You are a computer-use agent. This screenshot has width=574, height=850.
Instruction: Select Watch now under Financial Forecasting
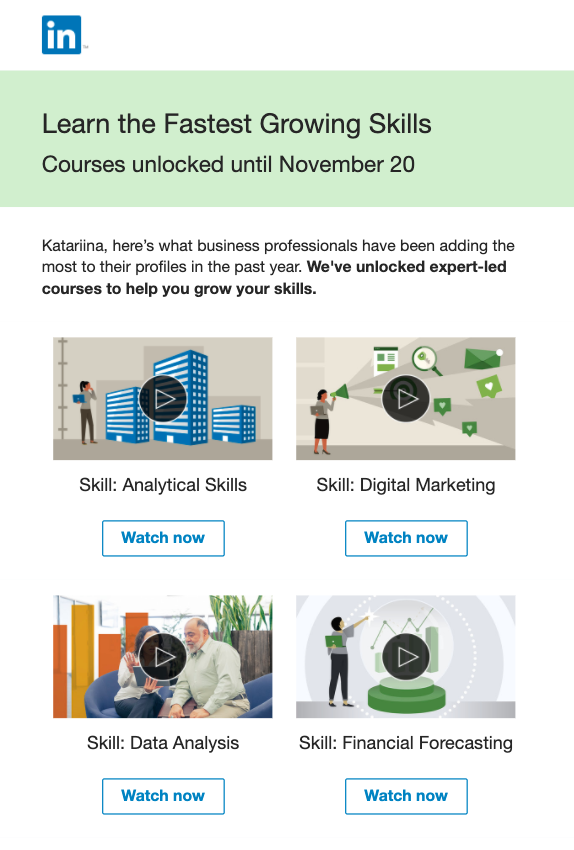(x=406, y=796)
